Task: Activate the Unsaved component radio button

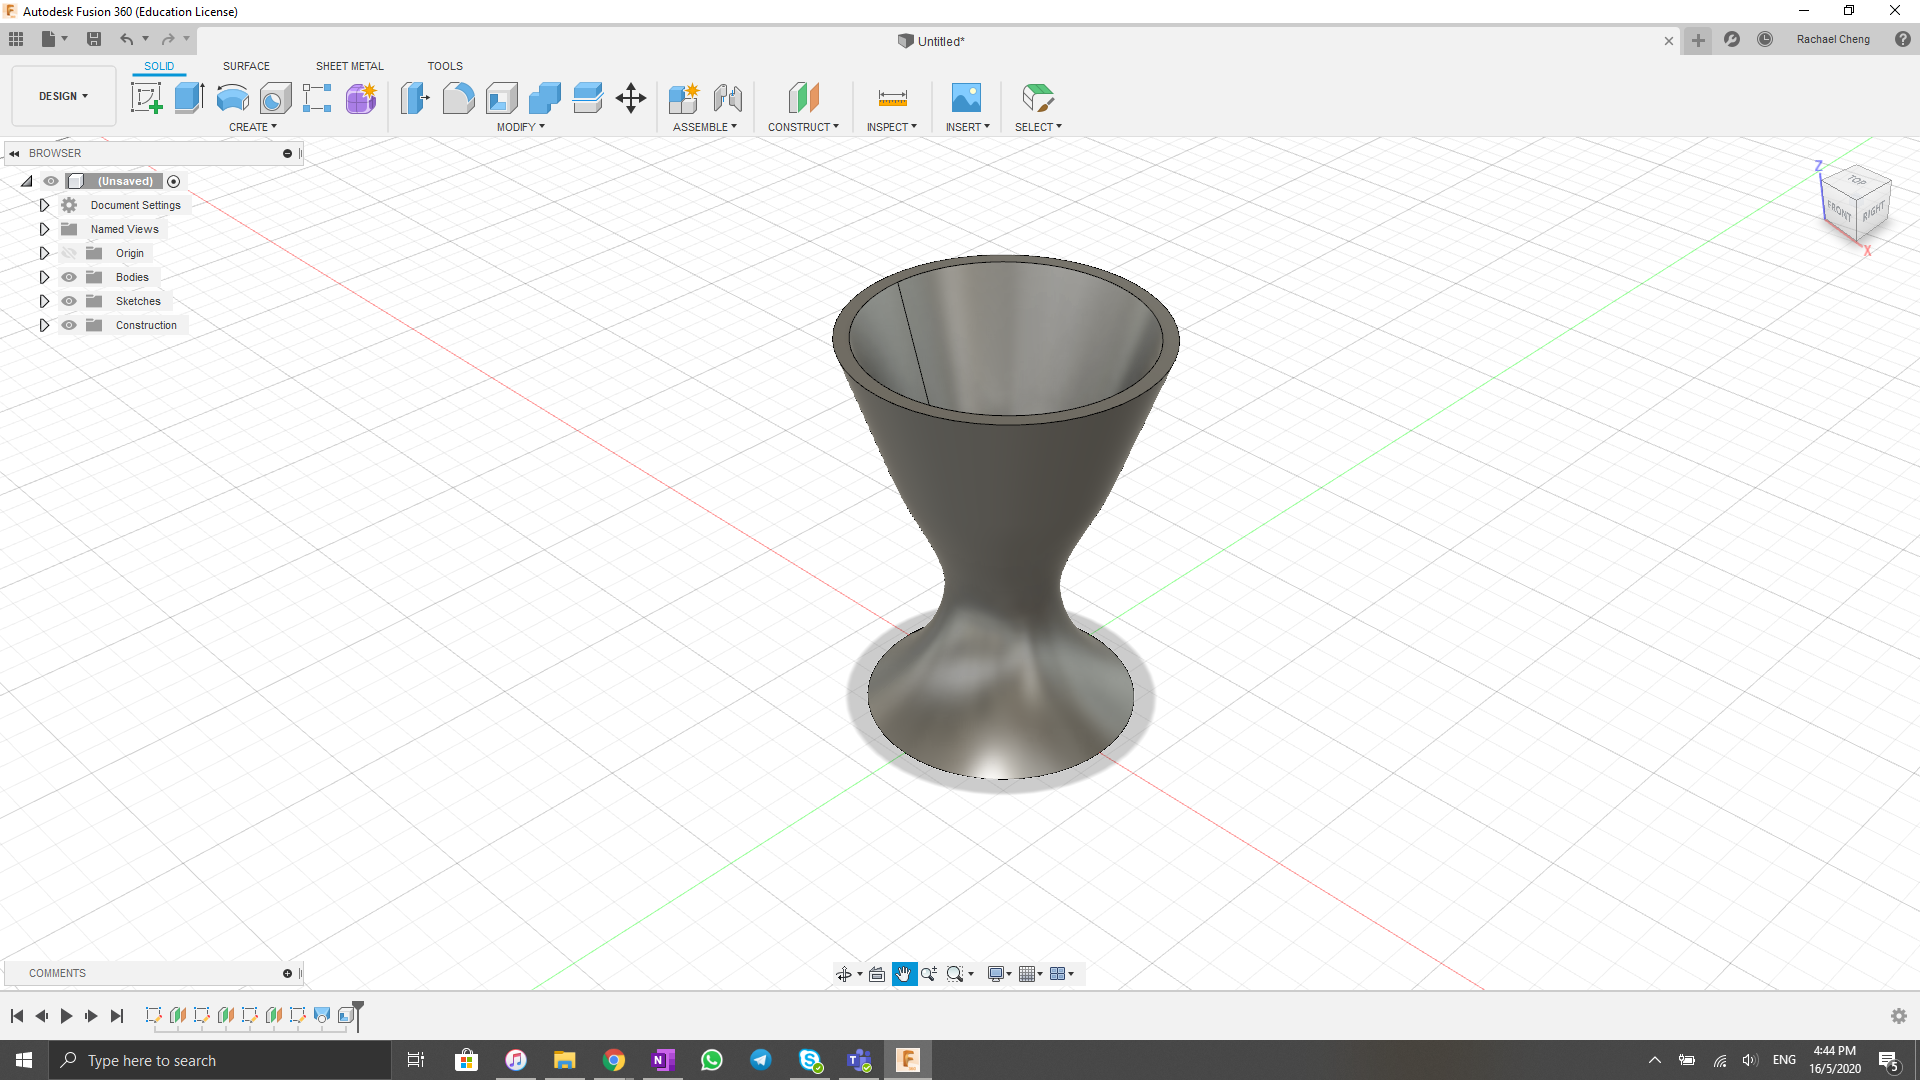Action: pyautogui.click(x=174, y=181)
